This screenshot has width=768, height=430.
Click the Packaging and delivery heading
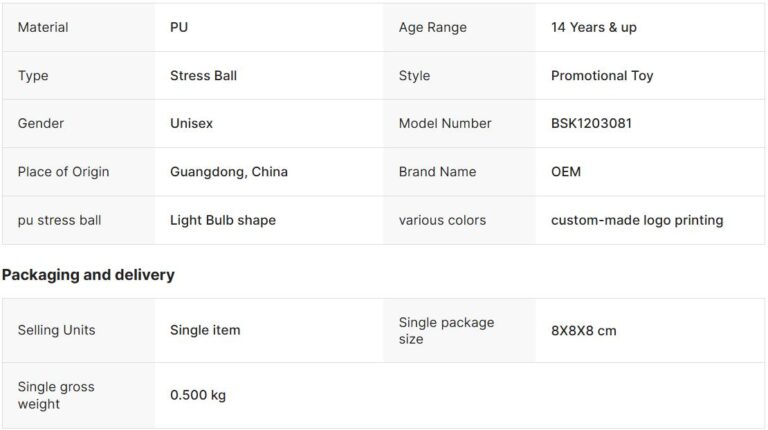click(x=88, y=274)
